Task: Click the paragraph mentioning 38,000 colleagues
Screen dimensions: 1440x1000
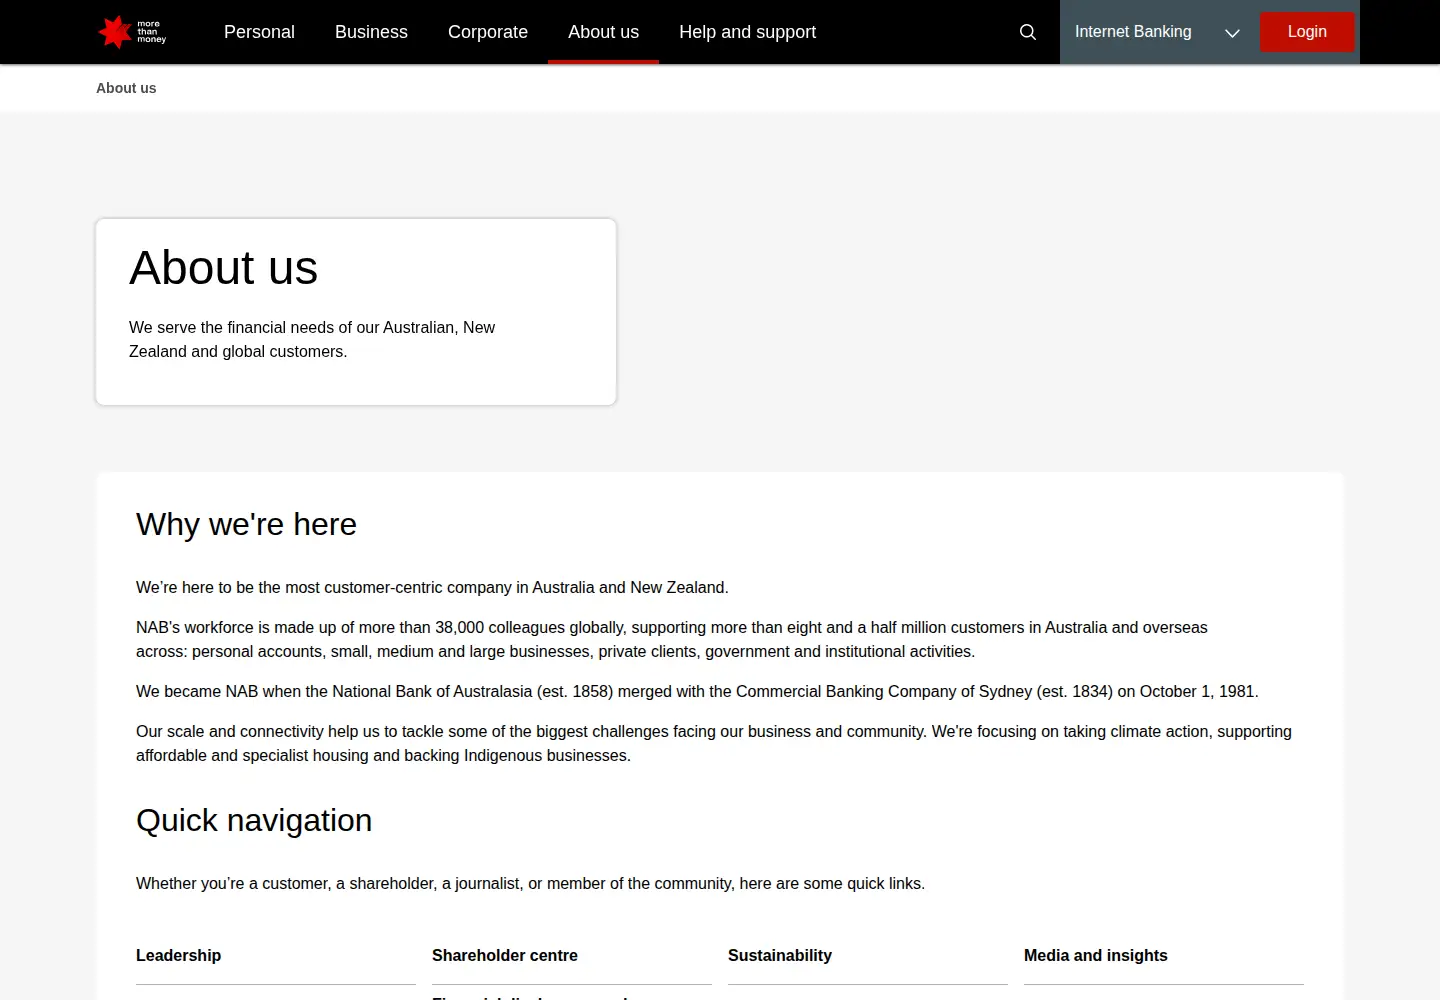Action: 672,639
